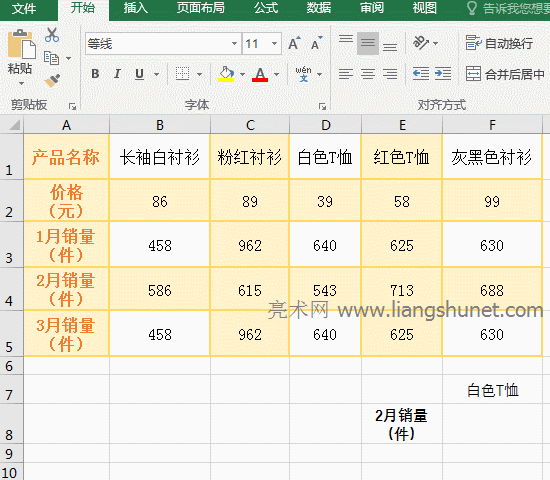This screenshot has height=480, width=550.
Task: Expand orientation dropdown arrow
Action: 435,43
